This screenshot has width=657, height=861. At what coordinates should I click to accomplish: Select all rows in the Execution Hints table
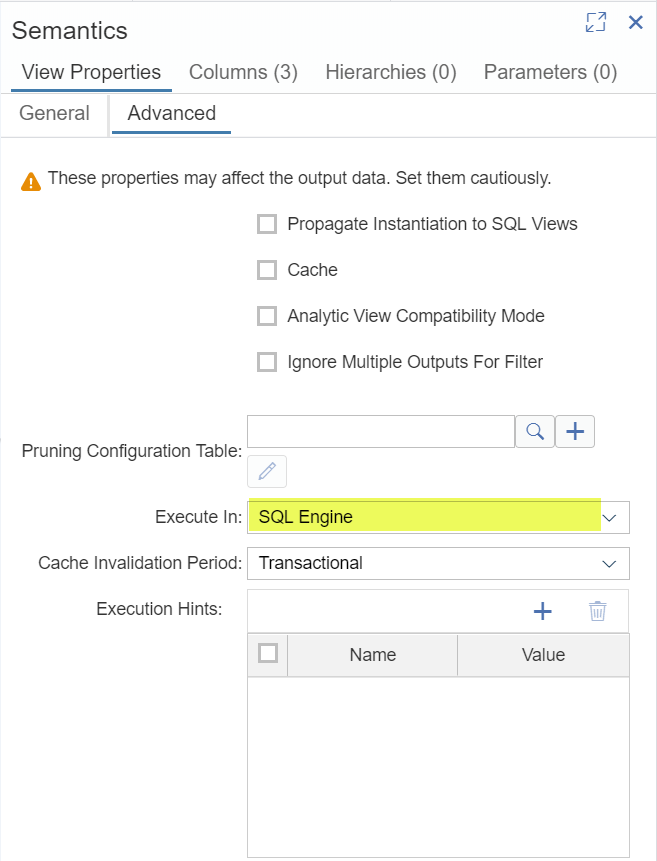tap(267, 654)
